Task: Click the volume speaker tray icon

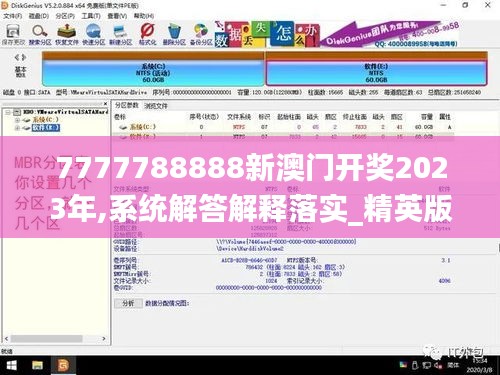Action: (438, 366)
